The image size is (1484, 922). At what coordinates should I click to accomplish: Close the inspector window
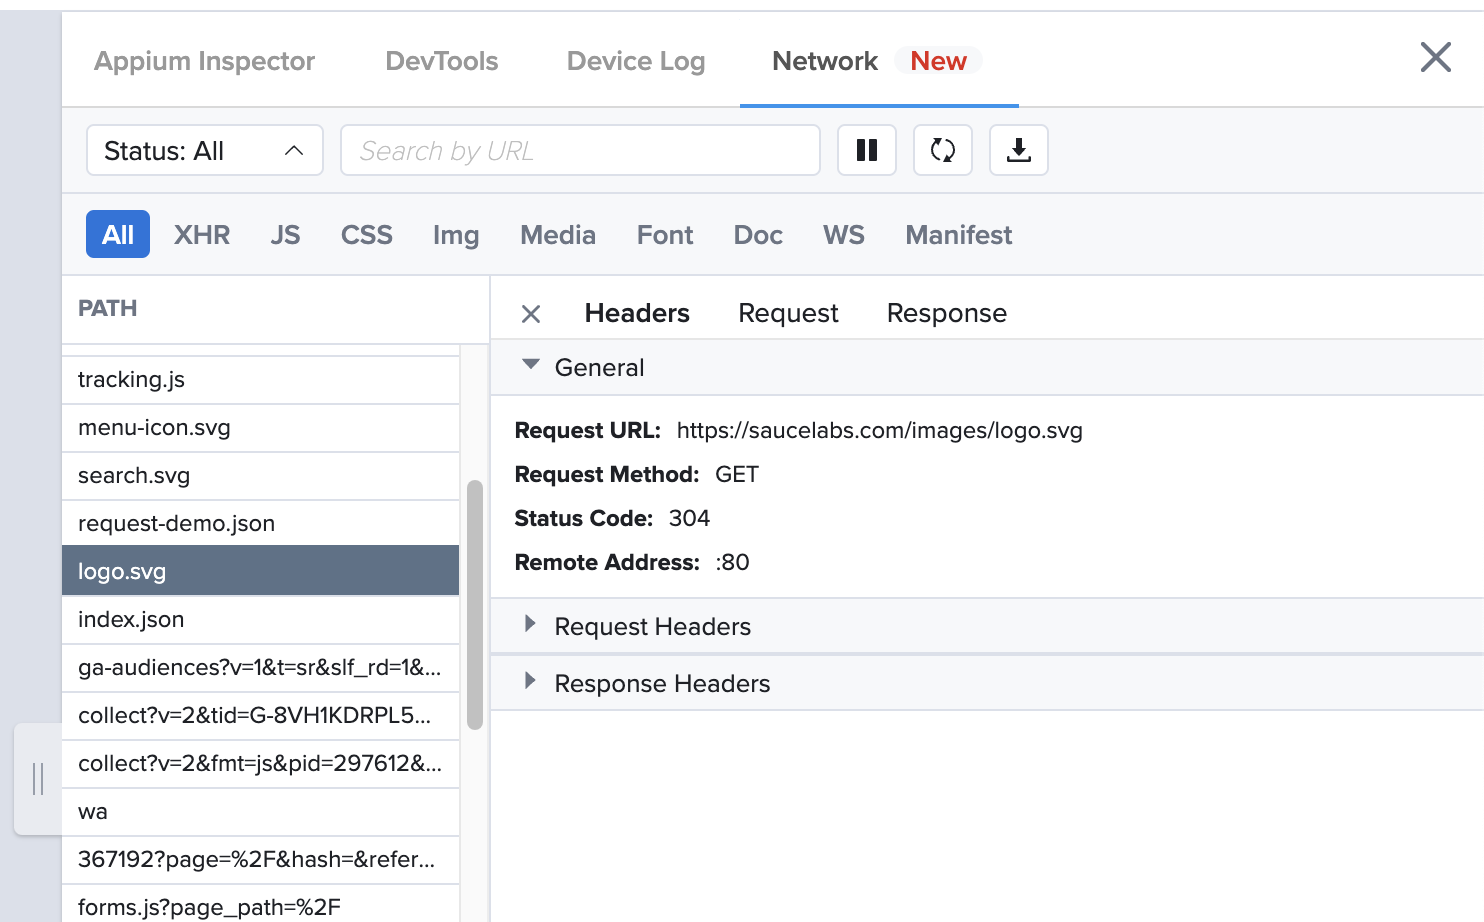point(1436,58)
